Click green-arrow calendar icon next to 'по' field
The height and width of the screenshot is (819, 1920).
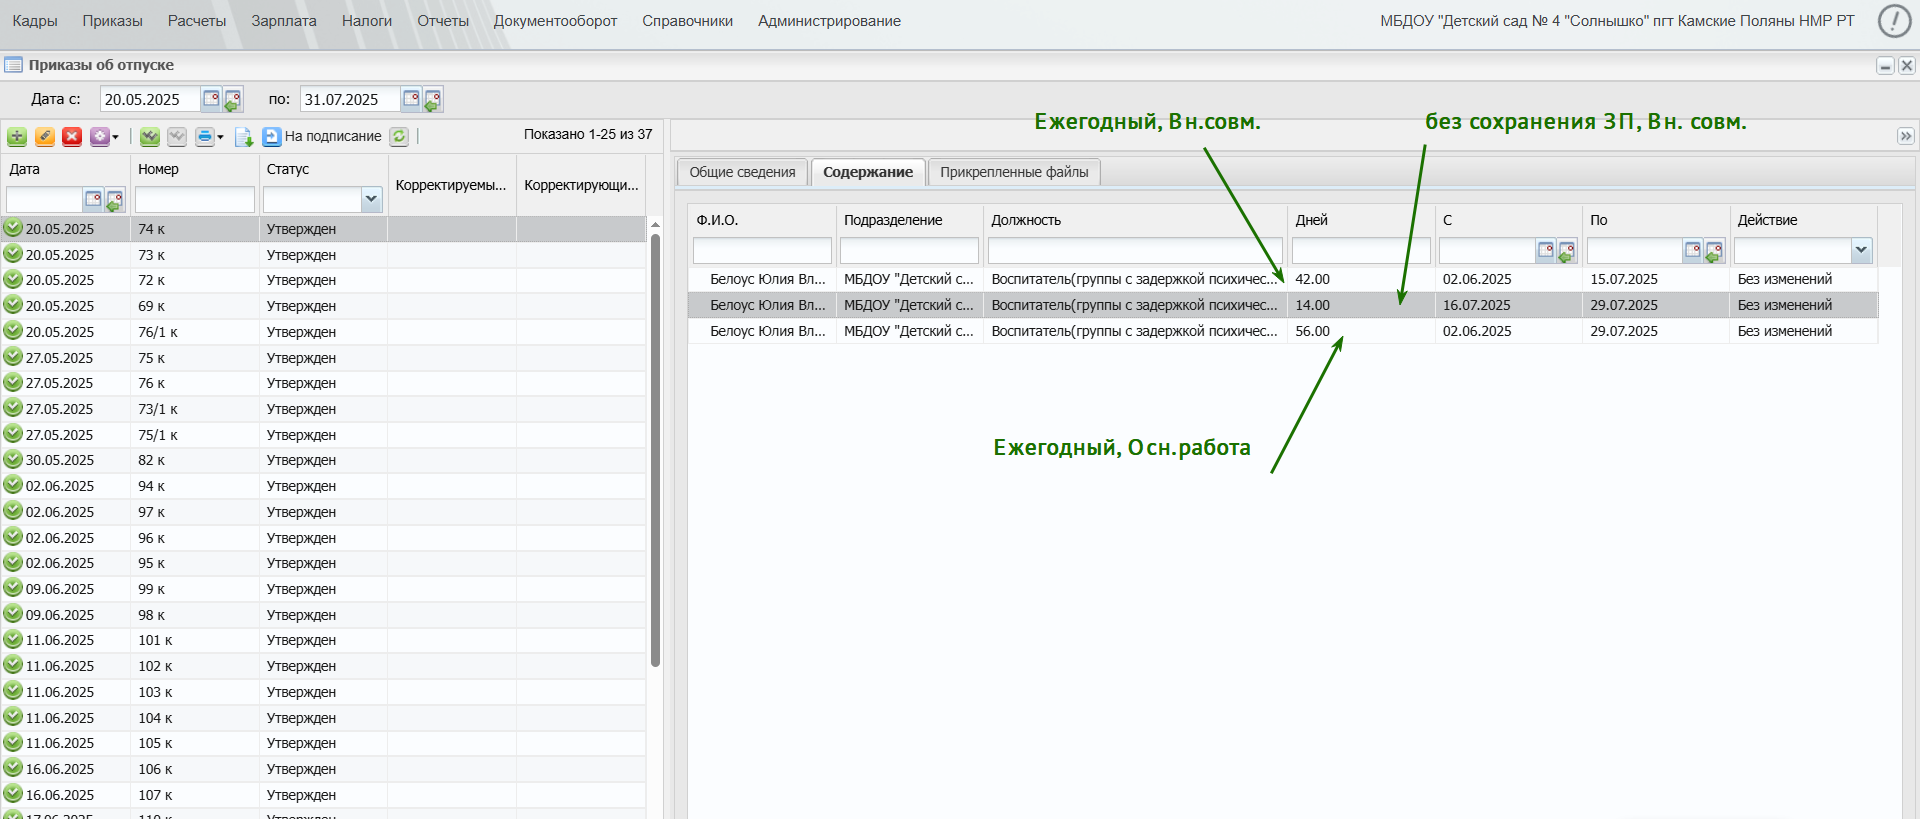point(432,99)
